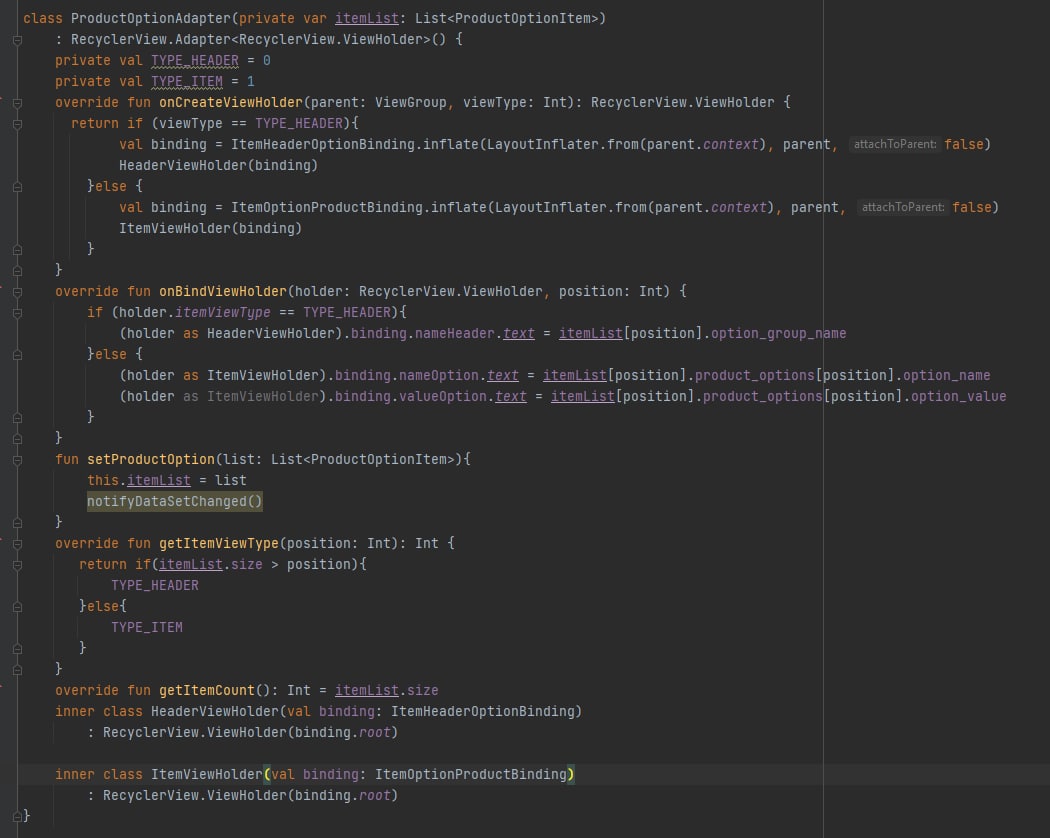Collapse the setProductOption function fold marker

(17, 460)
